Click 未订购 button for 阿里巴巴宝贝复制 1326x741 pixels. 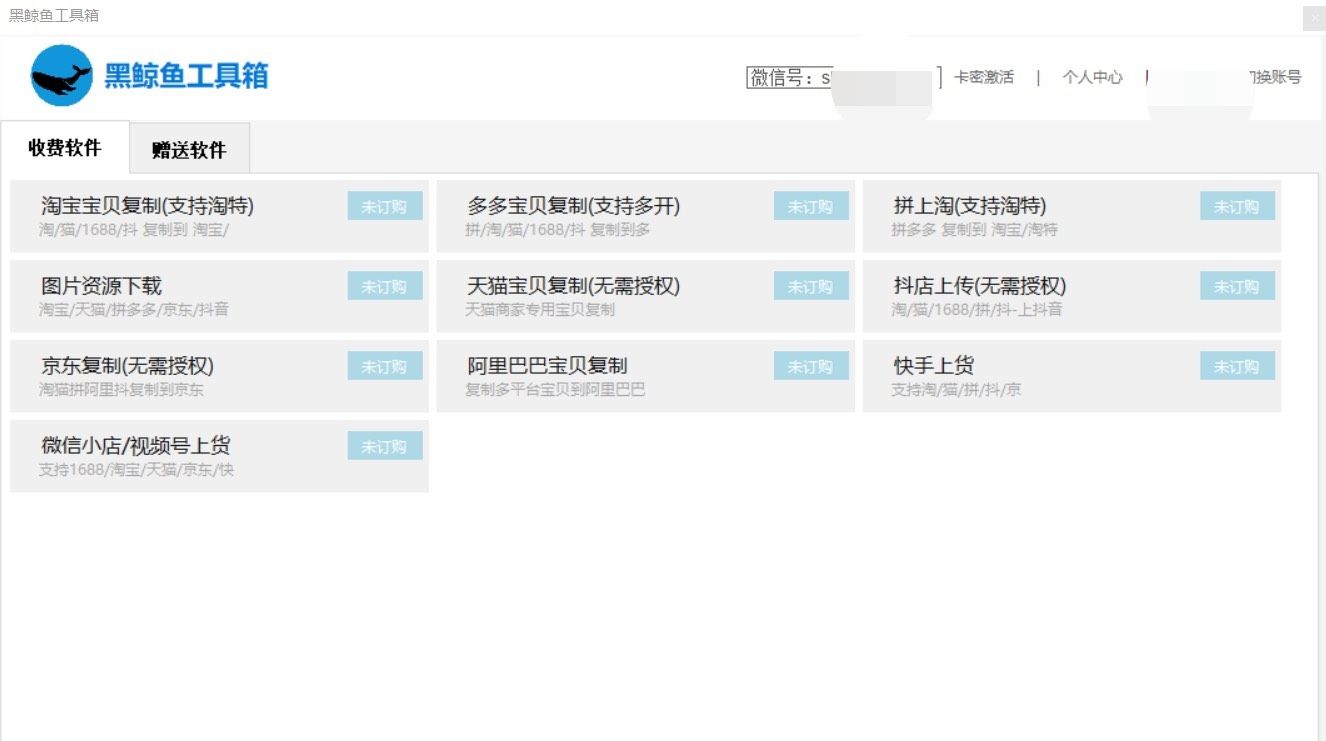coord(811,366)
